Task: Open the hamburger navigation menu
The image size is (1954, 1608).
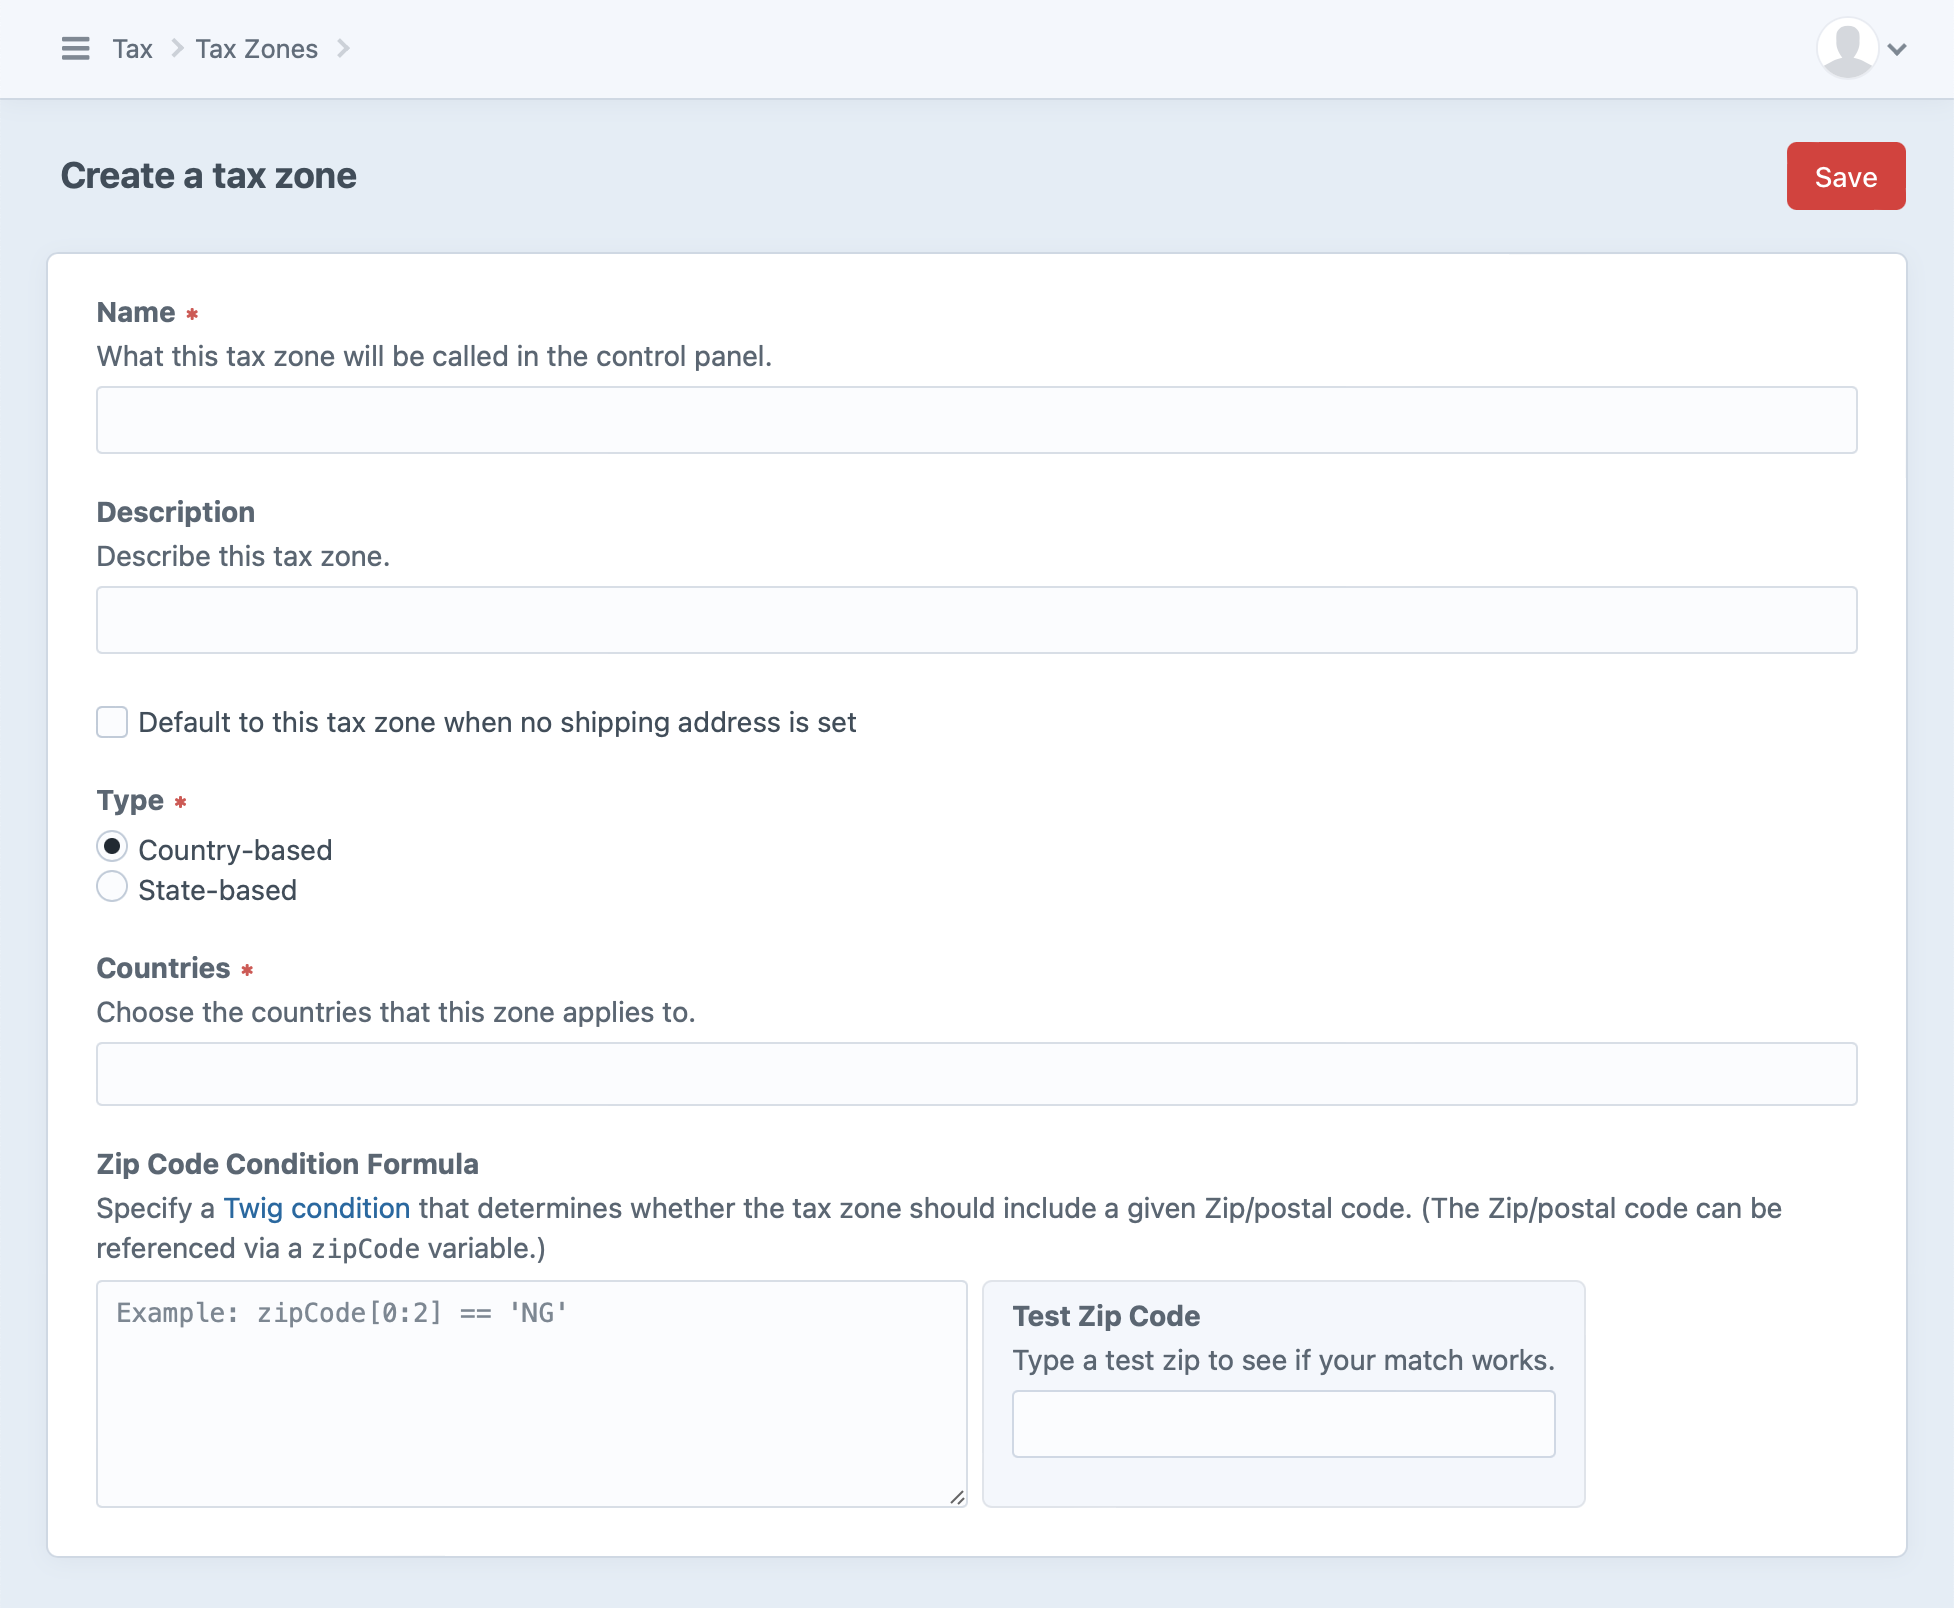Action: 75,48
